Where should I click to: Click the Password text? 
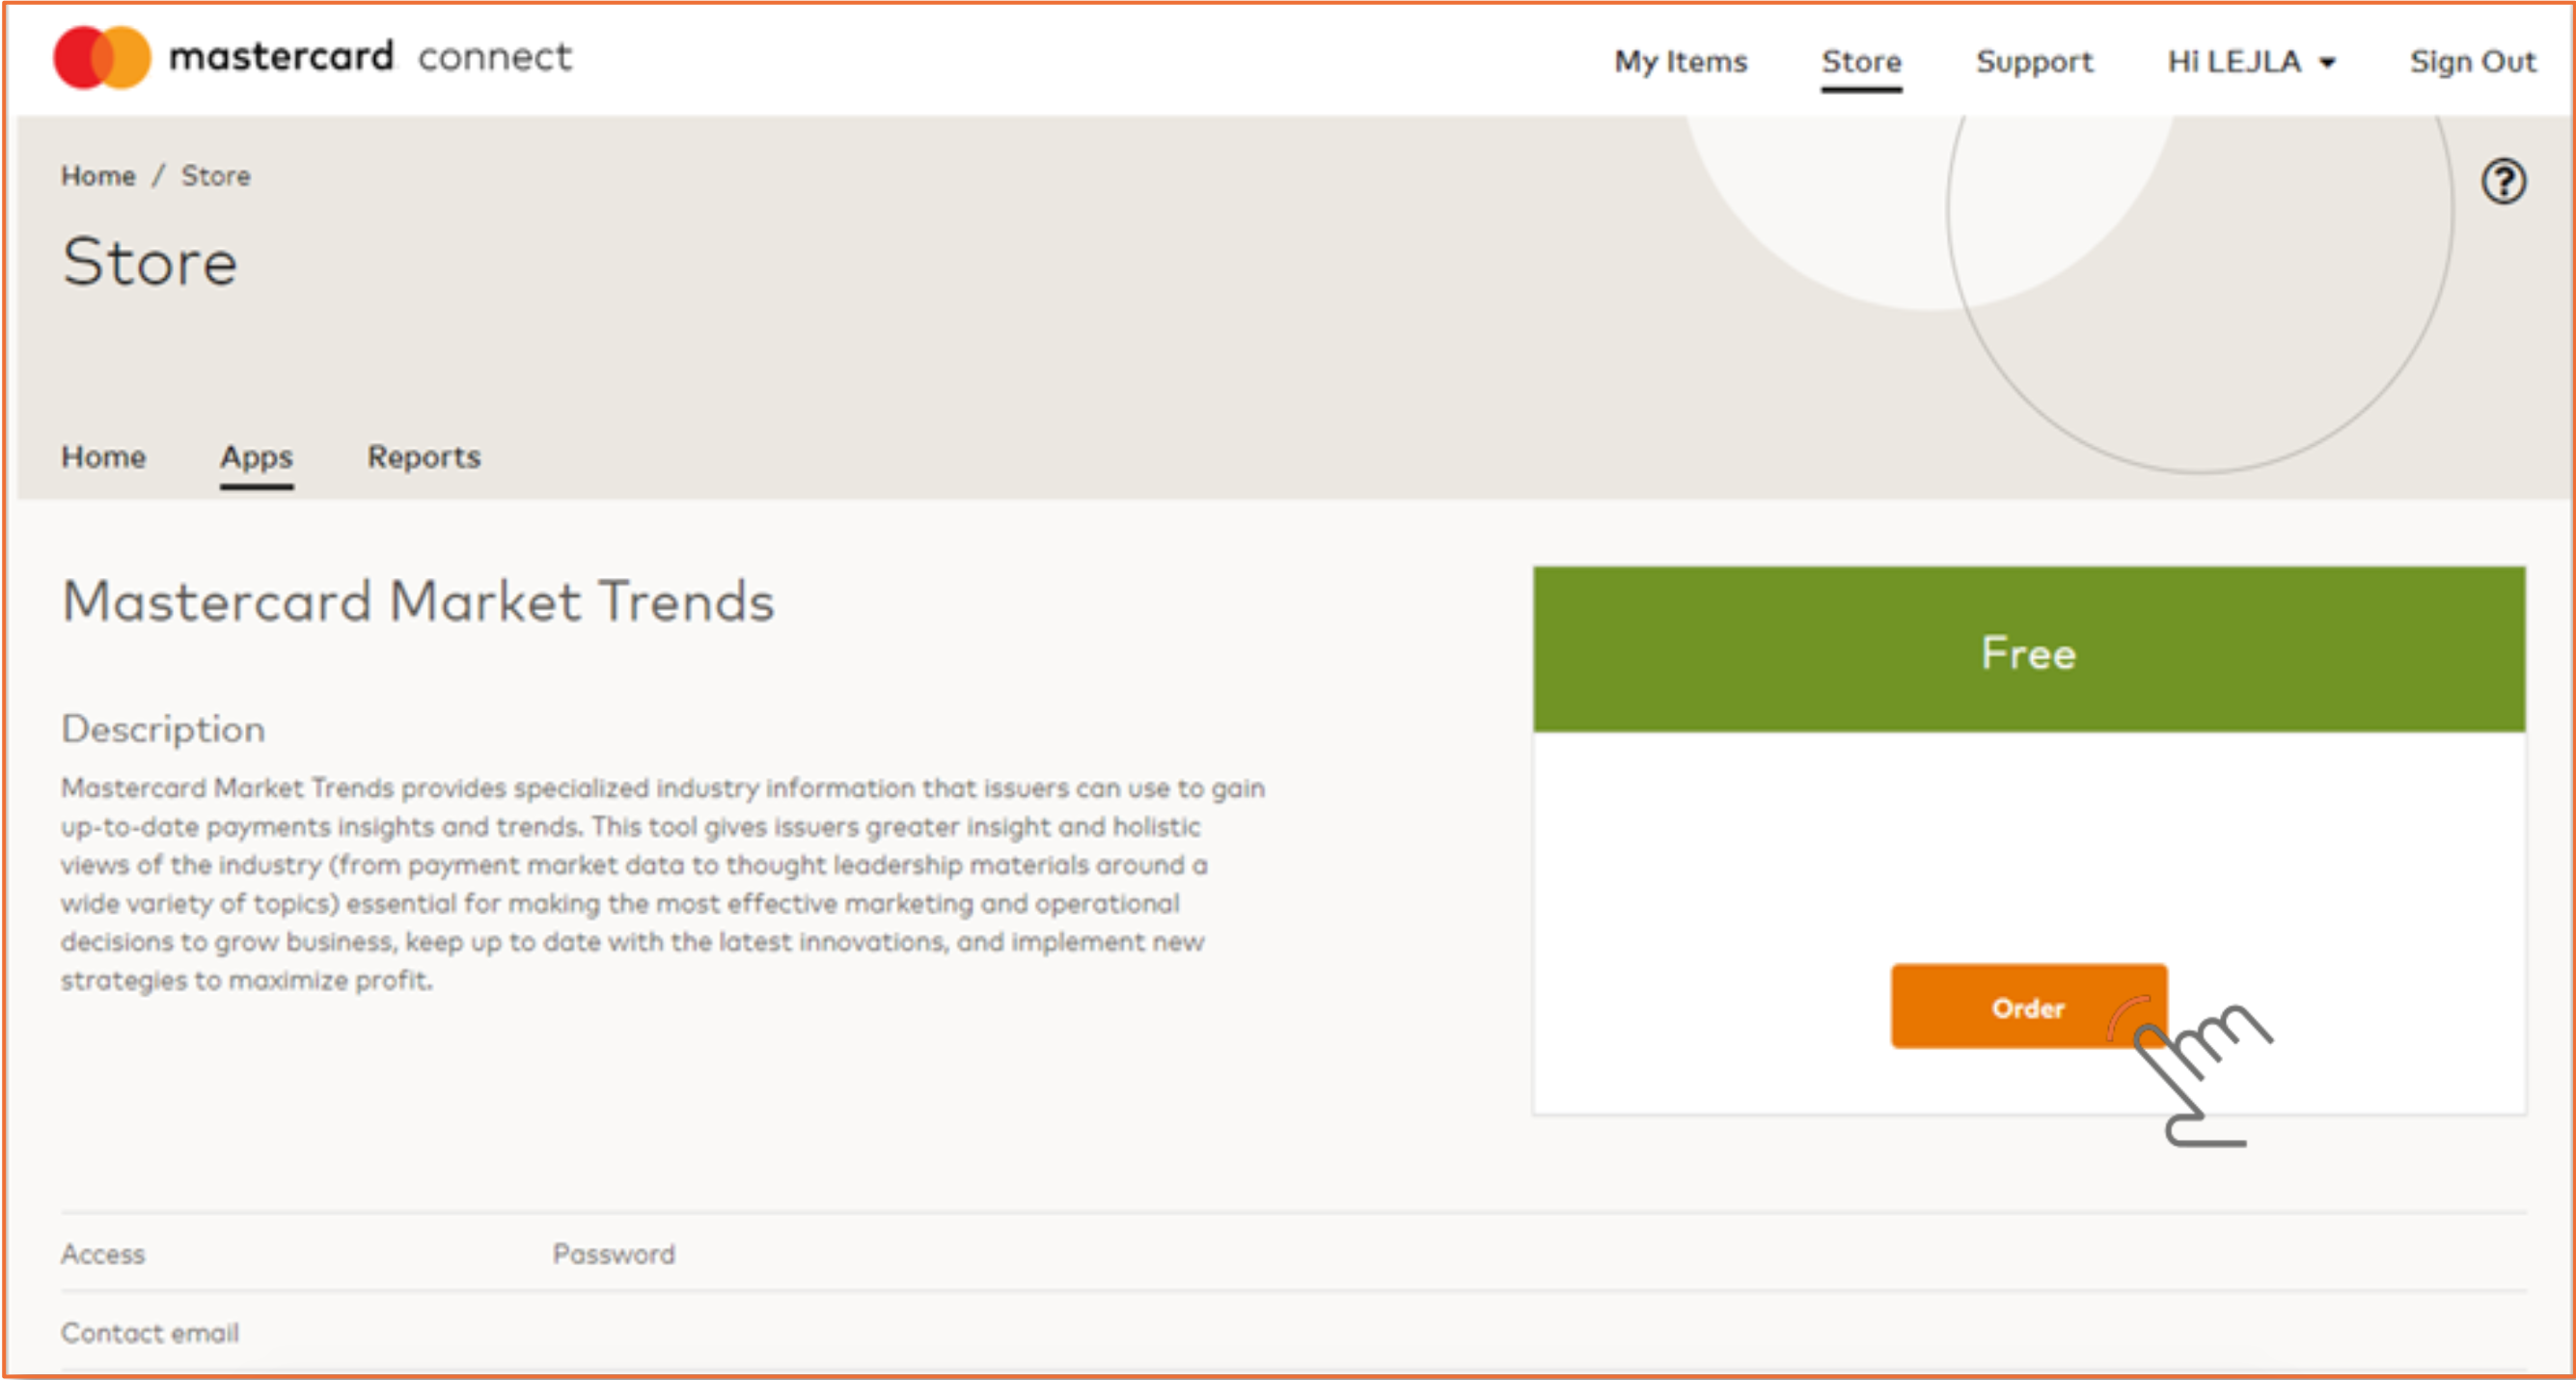tap(614, 1254)
